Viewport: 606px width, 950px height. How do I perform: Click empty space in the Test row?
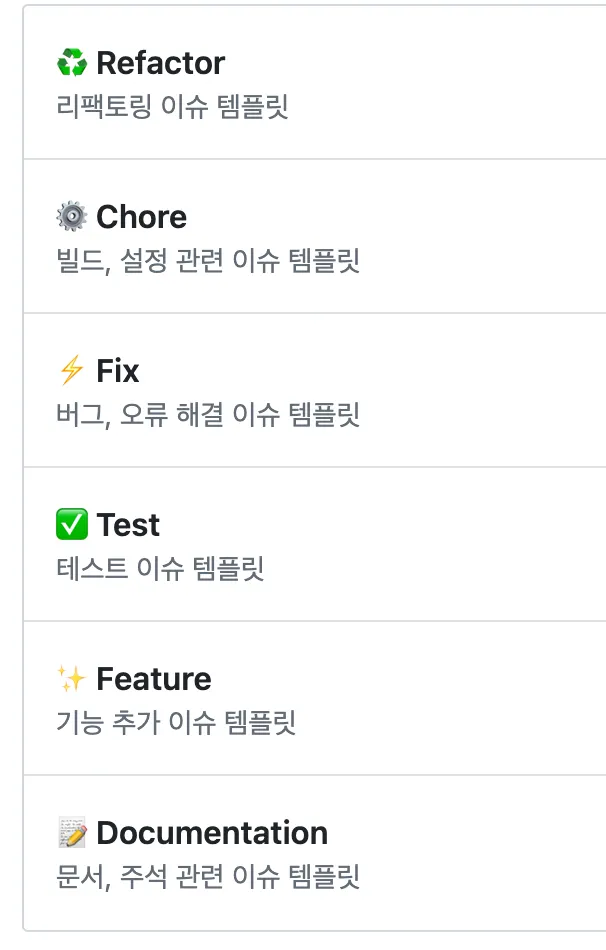click(x=450, y=545)
